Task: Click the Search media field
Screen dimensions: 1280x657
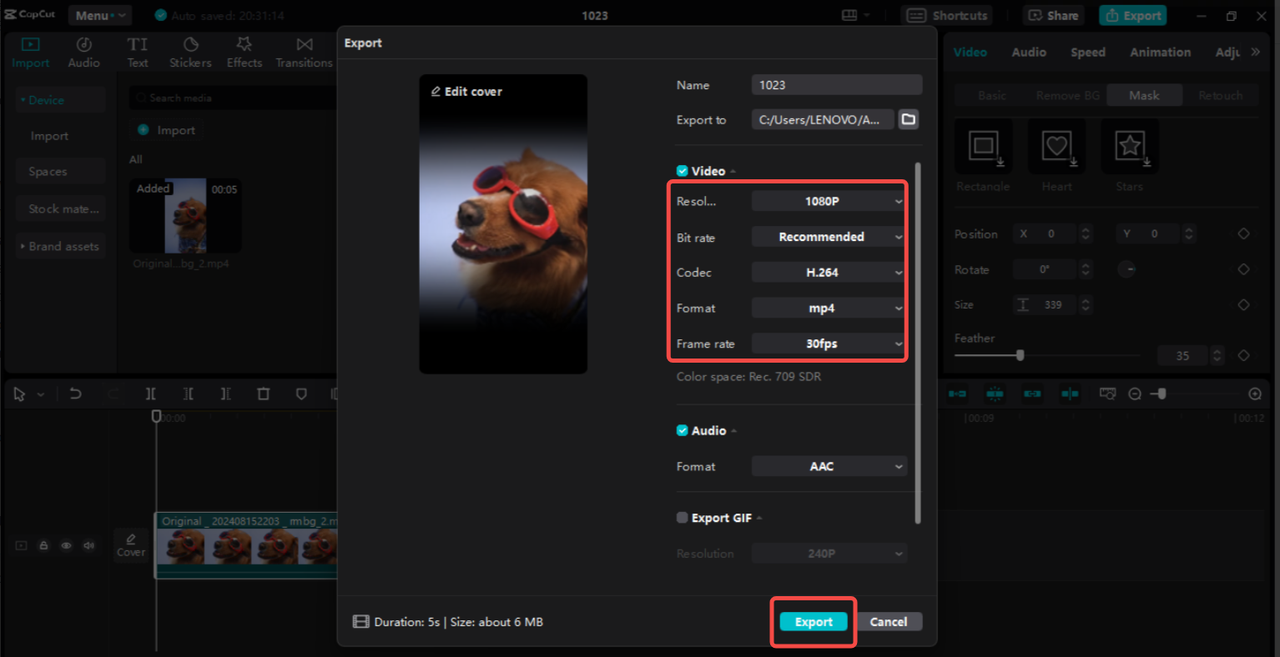Action: tap(232, 98)
